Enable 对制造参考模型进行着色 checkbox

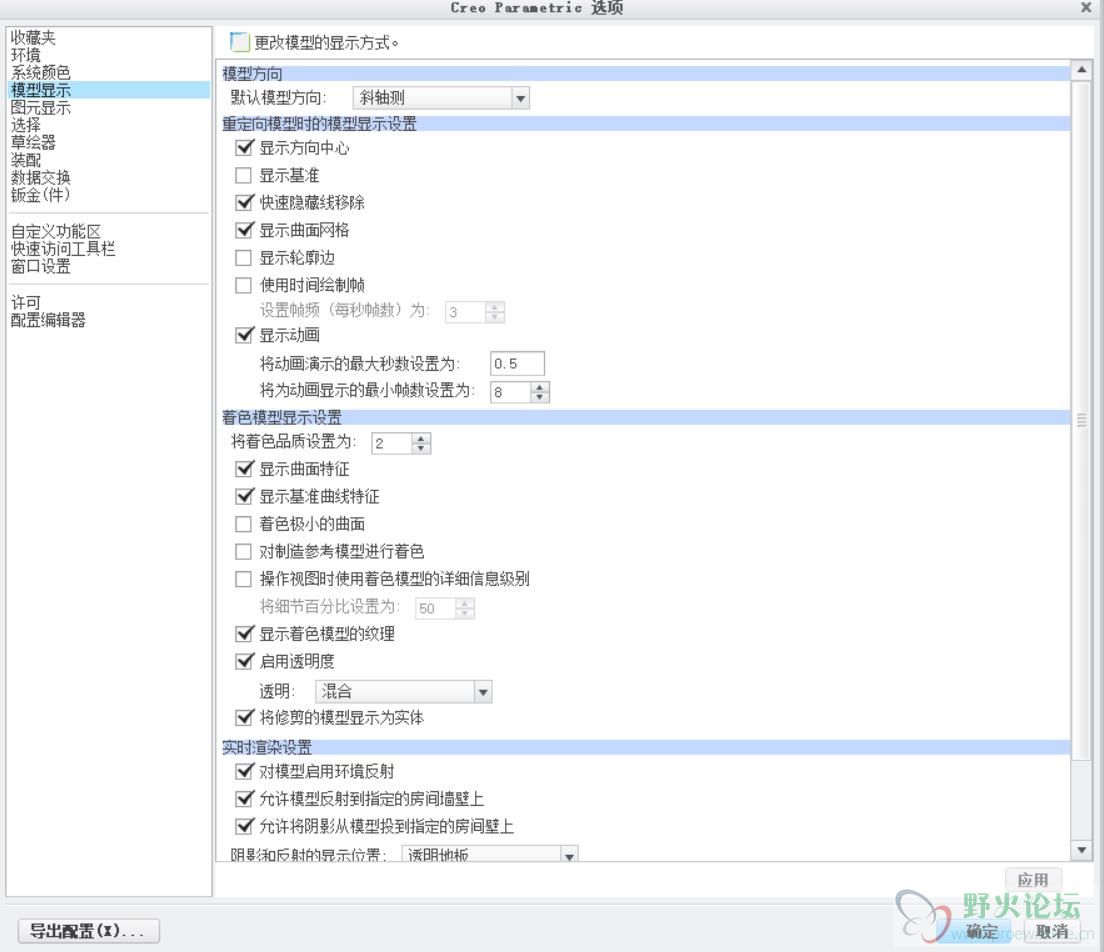point(244,551)
